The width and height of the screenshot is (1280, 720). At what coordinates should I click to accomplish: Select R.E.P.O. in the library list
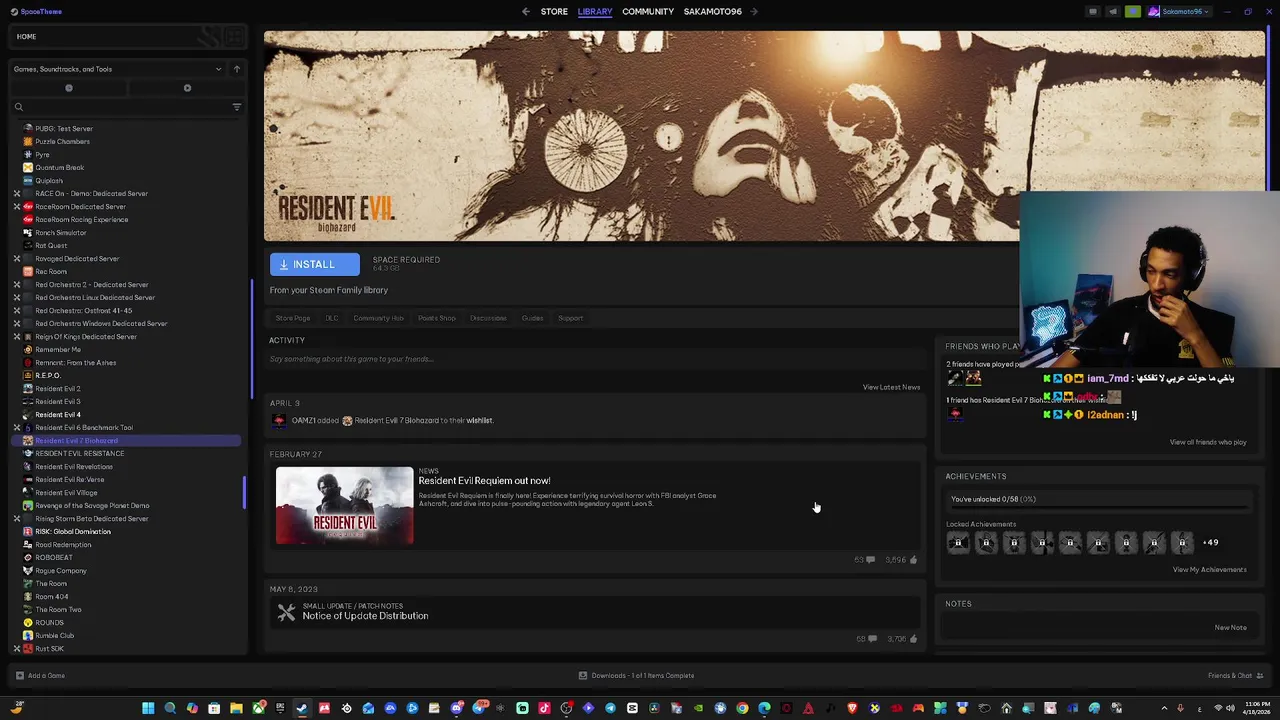[x=48, y=376]
